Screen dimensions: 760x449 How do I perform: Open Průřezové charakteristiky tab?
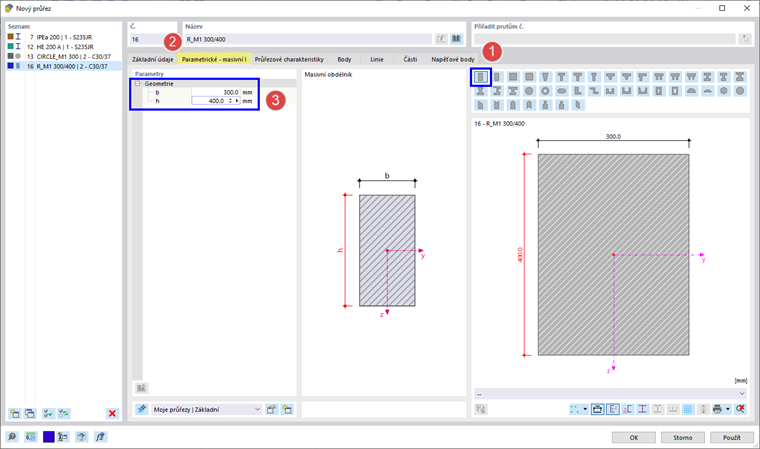tap(289, 59)
